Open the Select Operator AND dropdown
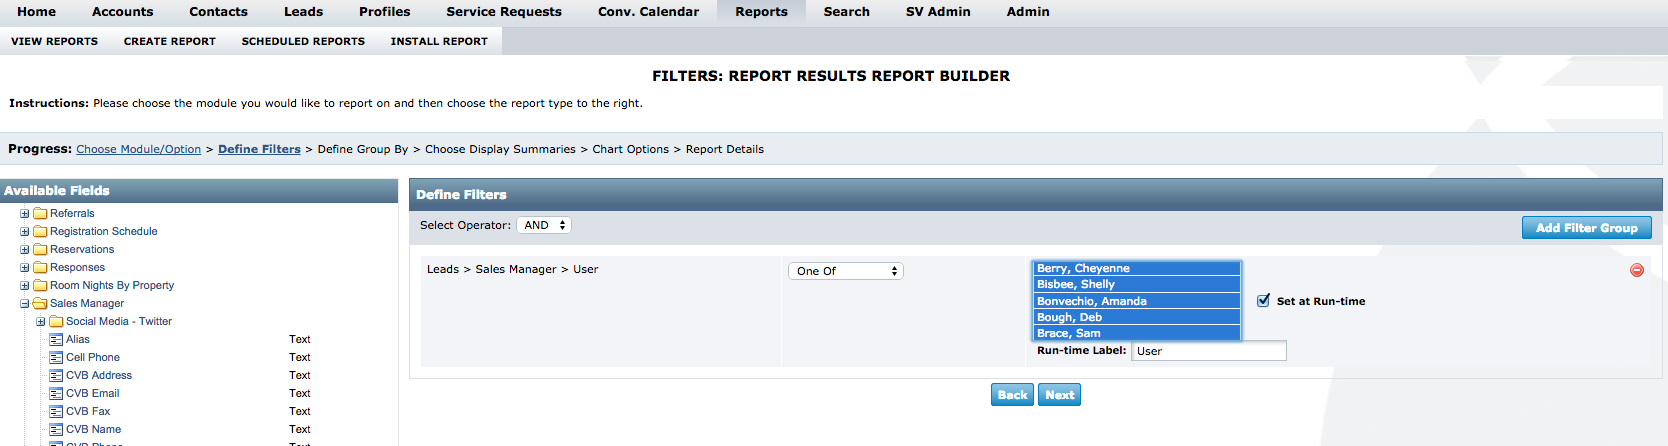The image size is (1668, 446). pos(544,225)
